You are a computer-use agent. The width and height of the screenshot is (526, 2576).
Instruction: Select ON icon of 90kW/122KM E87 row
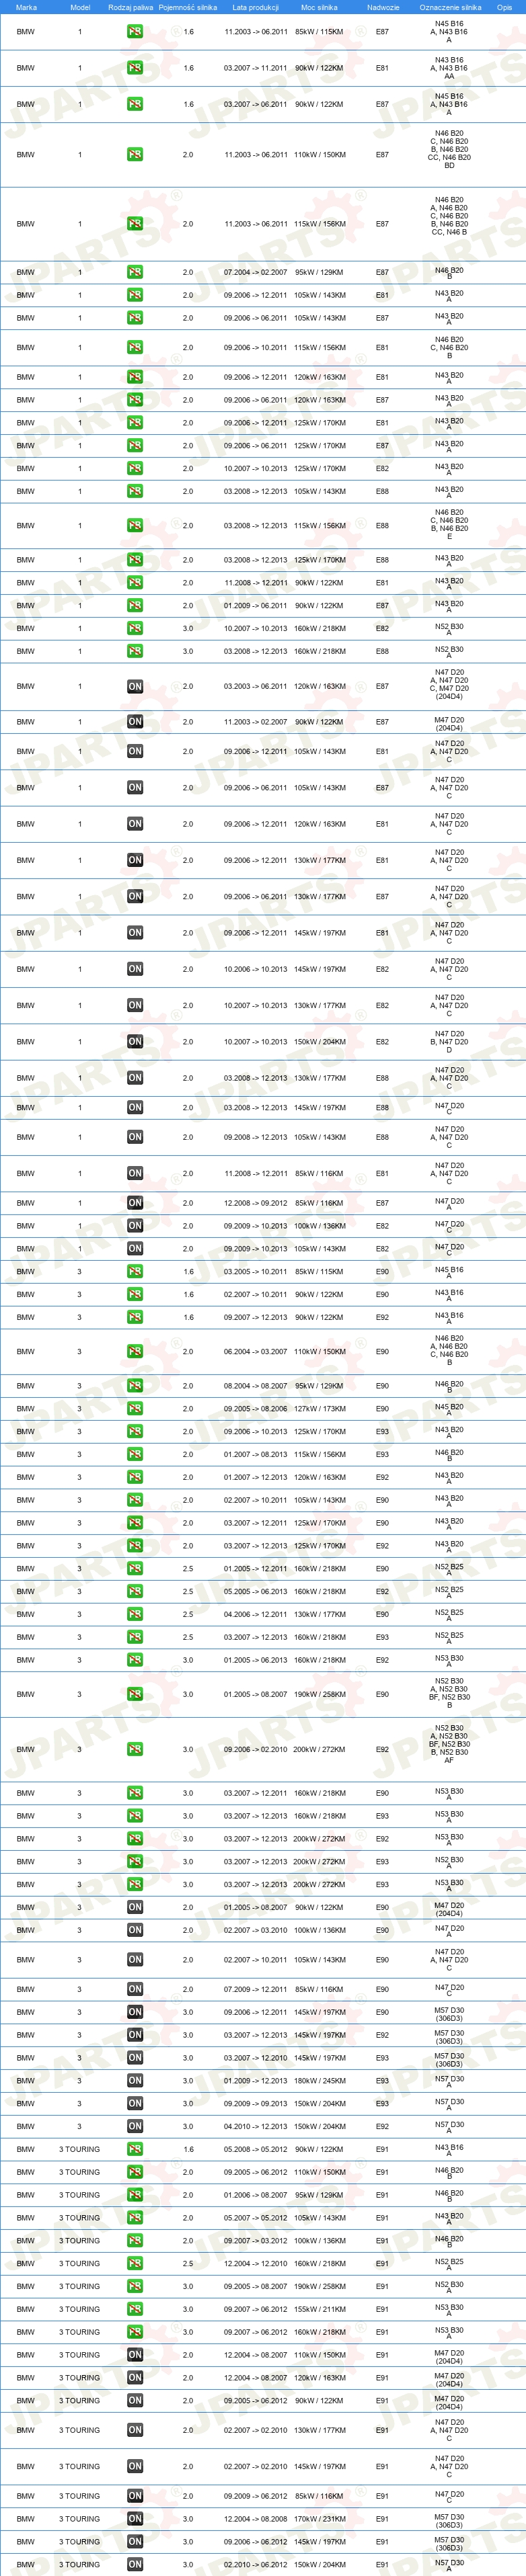pos(135,721)
